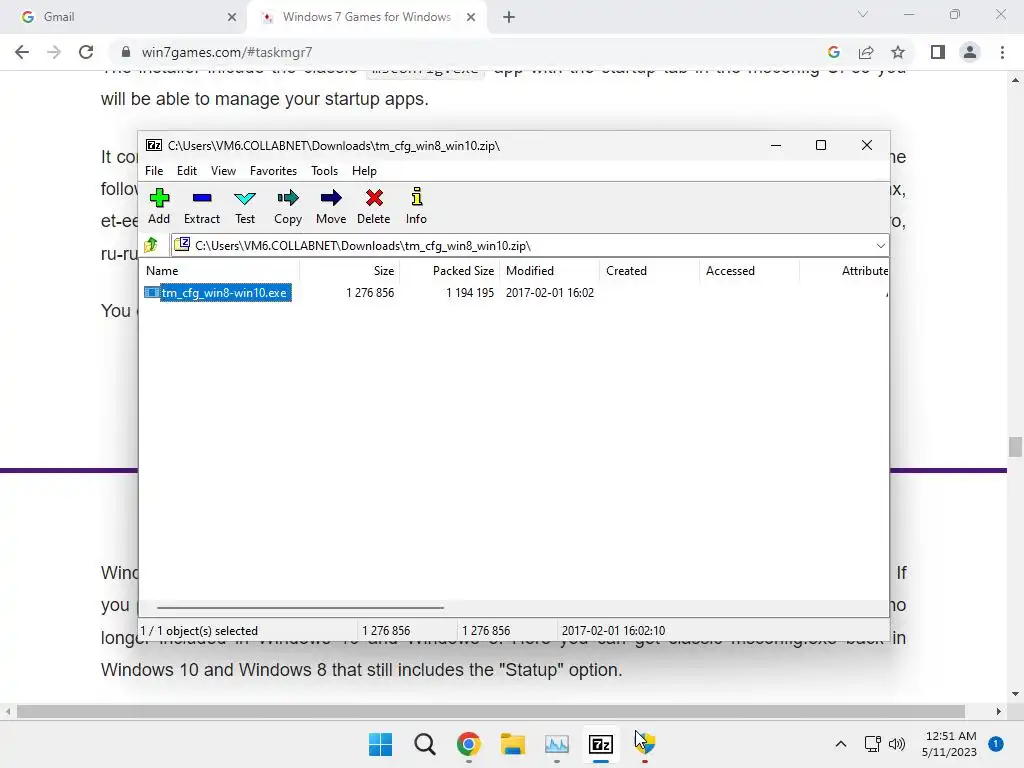This screenshot has height=768, width=1024.
Task: Open the Tools menu
Action: (324, 170)
